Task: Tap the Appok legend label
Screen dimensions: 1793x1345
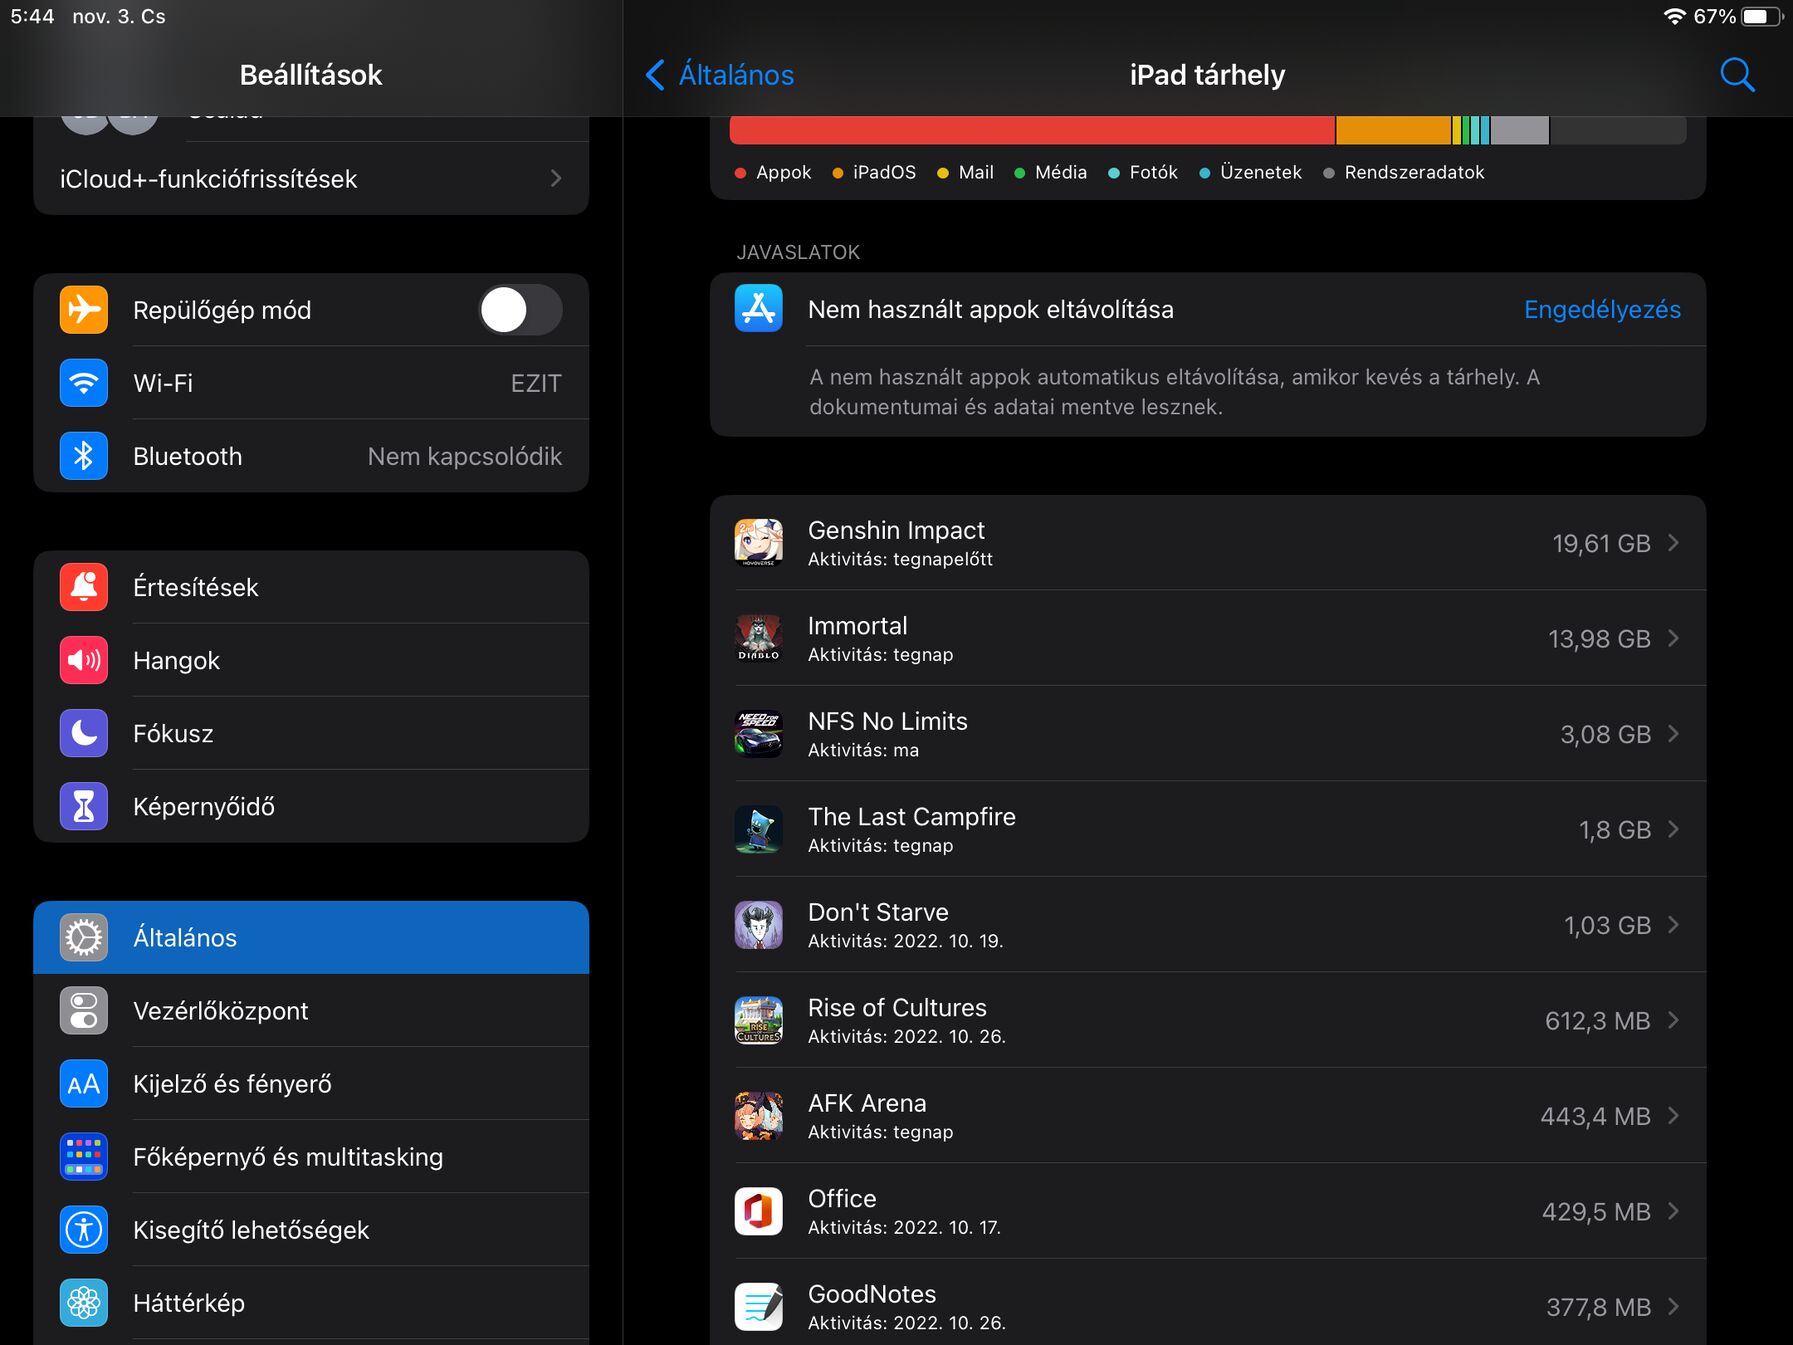Action: pyautogui.click(x=783, y=172)
